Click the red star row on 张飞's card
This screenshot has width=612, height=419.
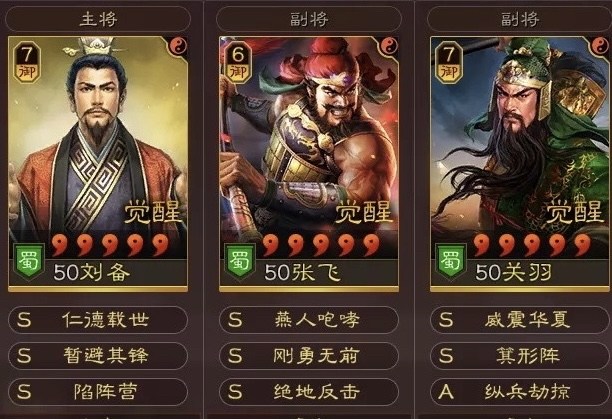click(x=321, y=245)
